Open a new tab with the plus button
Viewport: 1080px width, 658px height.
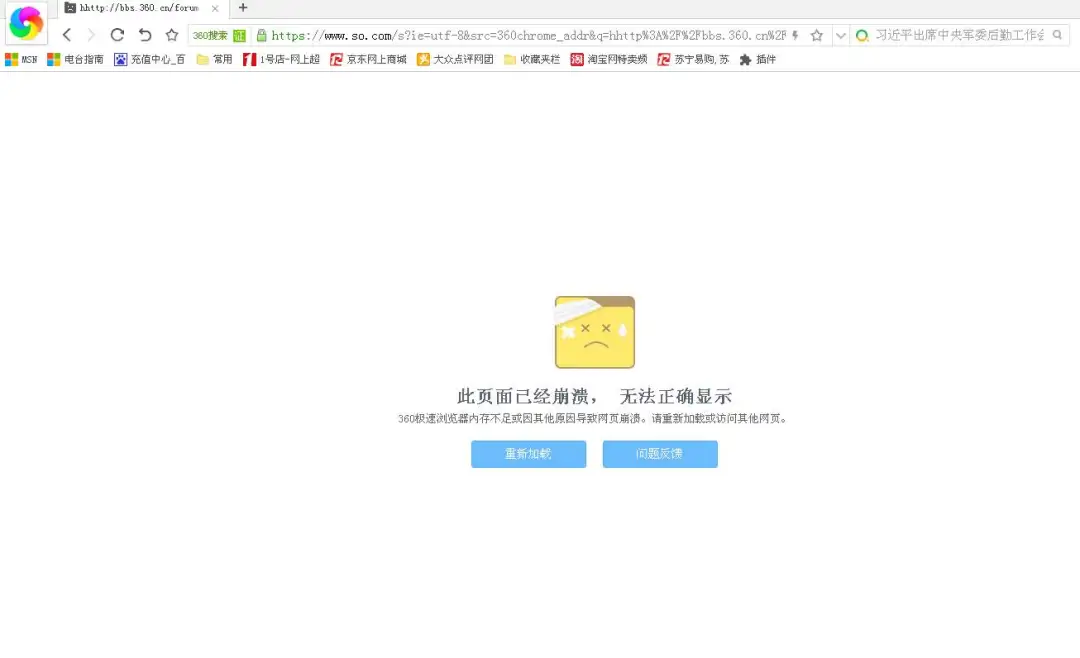click(243, 8)
